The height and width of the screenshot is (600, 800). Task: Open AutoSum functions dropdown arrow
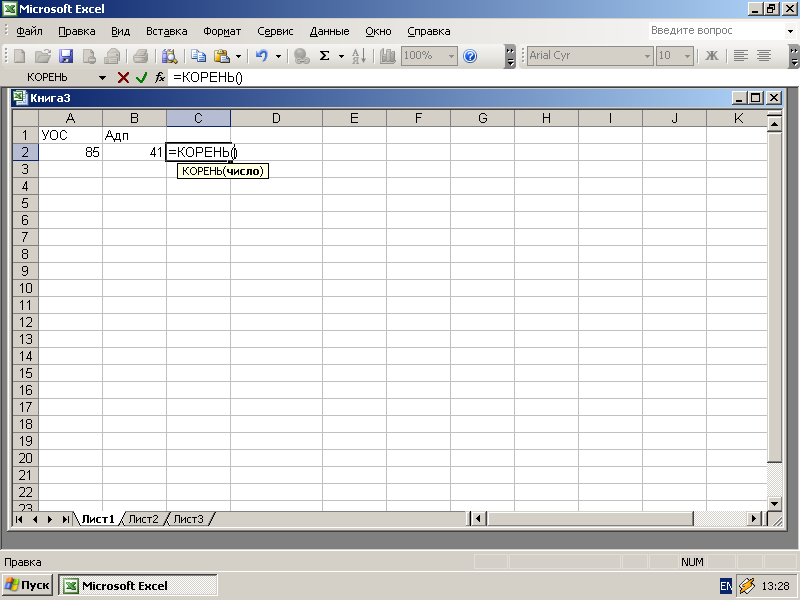click(x=341, y=56)
